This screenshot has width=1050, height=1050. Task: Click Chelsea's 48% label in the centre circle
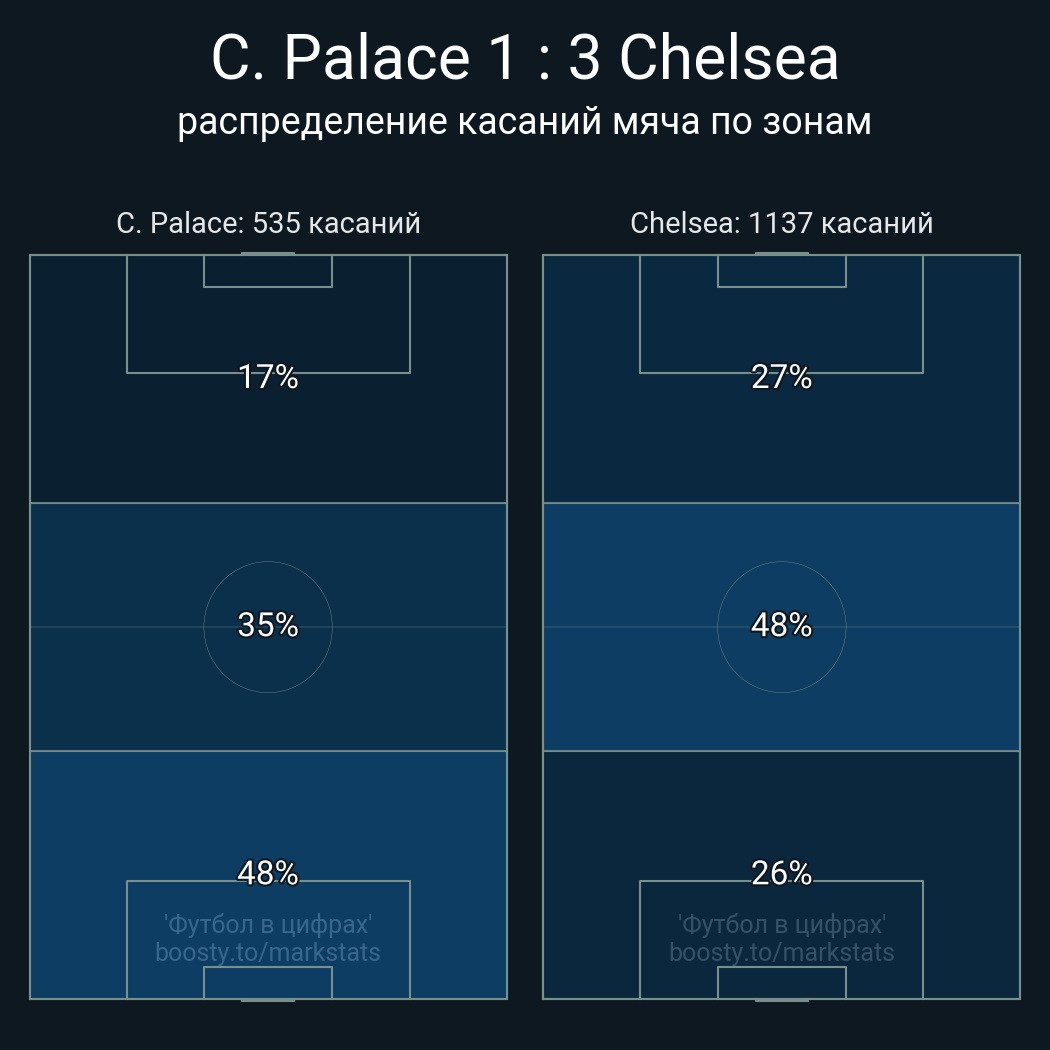[x=782, y=625]
